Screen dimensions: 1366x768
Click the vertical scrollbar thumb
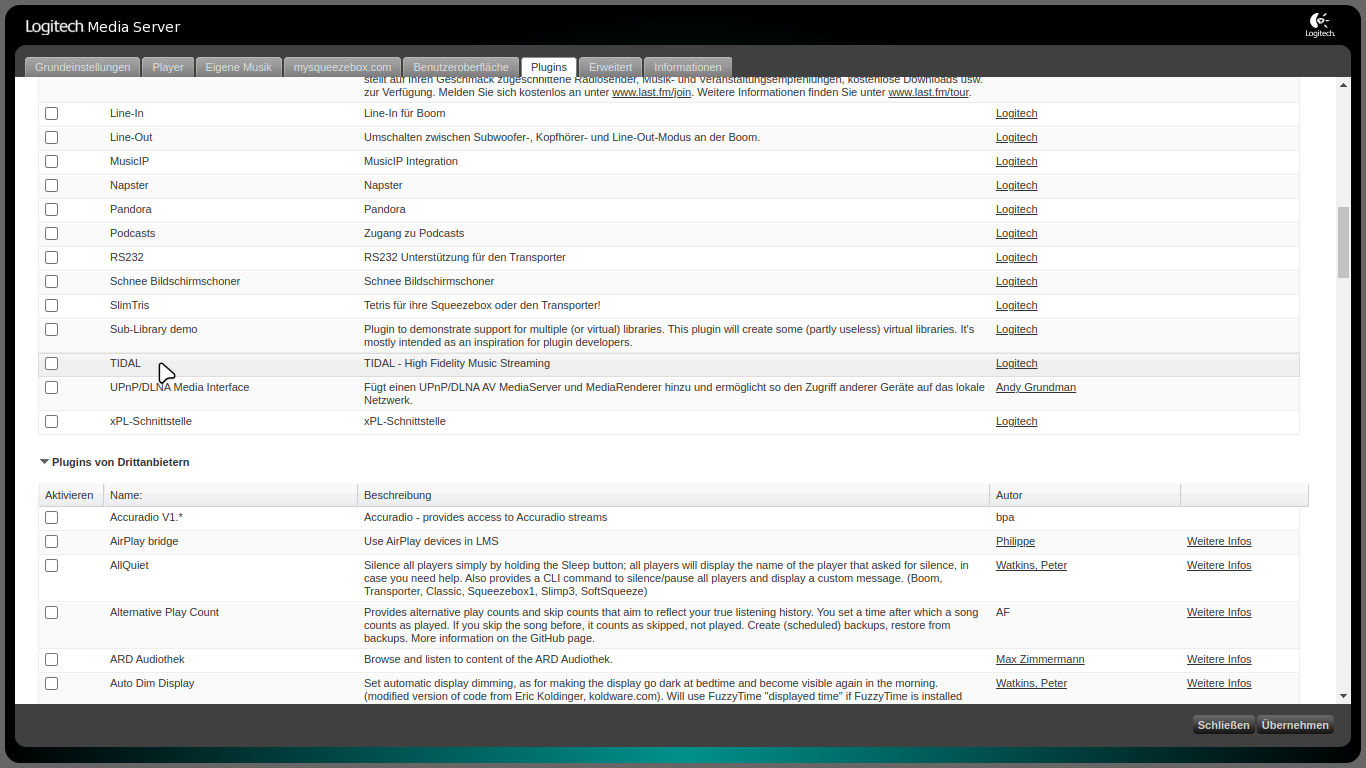pyautogui.click(x=1343, y=242)
